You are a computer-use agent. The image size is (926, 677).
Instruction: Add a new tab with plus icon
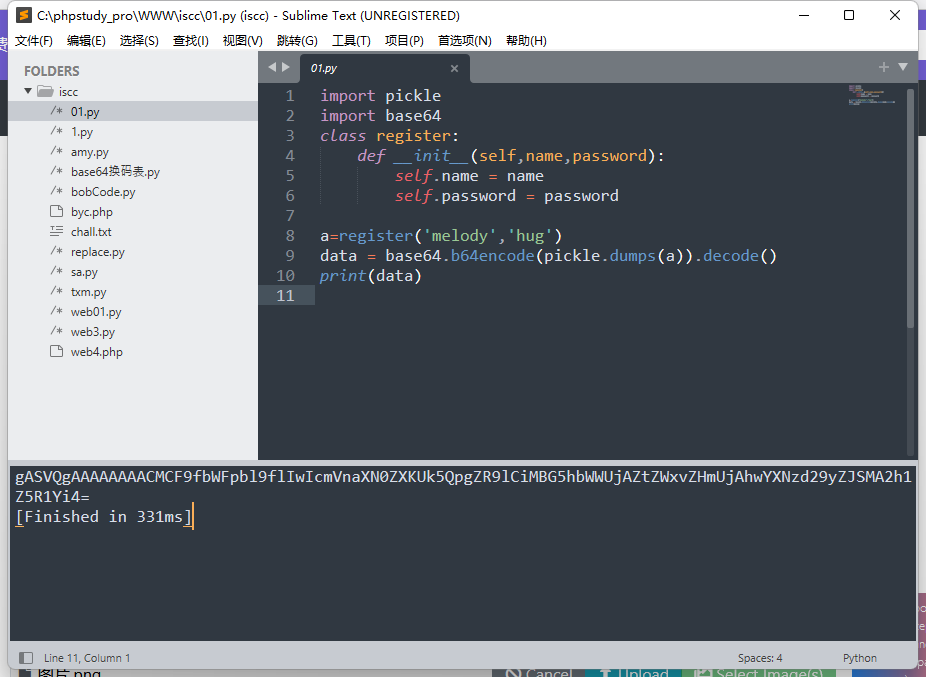pos(883,67)
